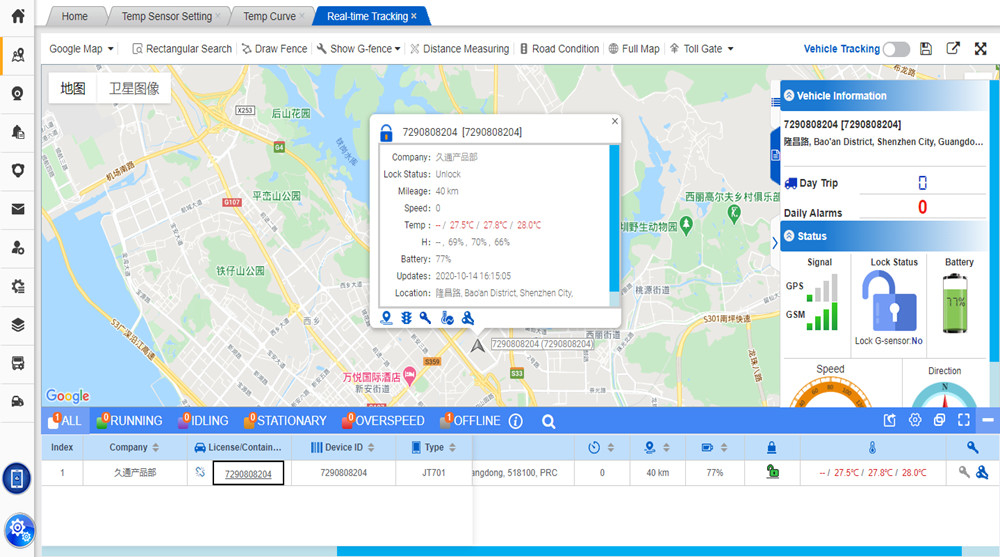The width and height of the screenshot is (1000, 557).
Task: Click the horizontal scrollbar at bottom
Action: click(649, 551)
